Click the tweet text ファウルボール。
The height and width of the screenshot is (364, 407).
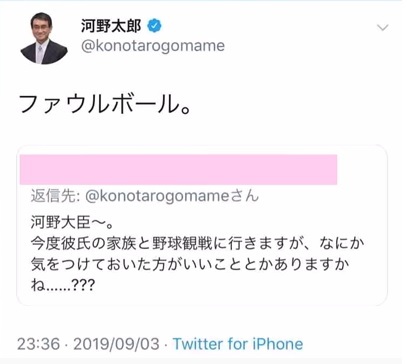coord(105,104)
